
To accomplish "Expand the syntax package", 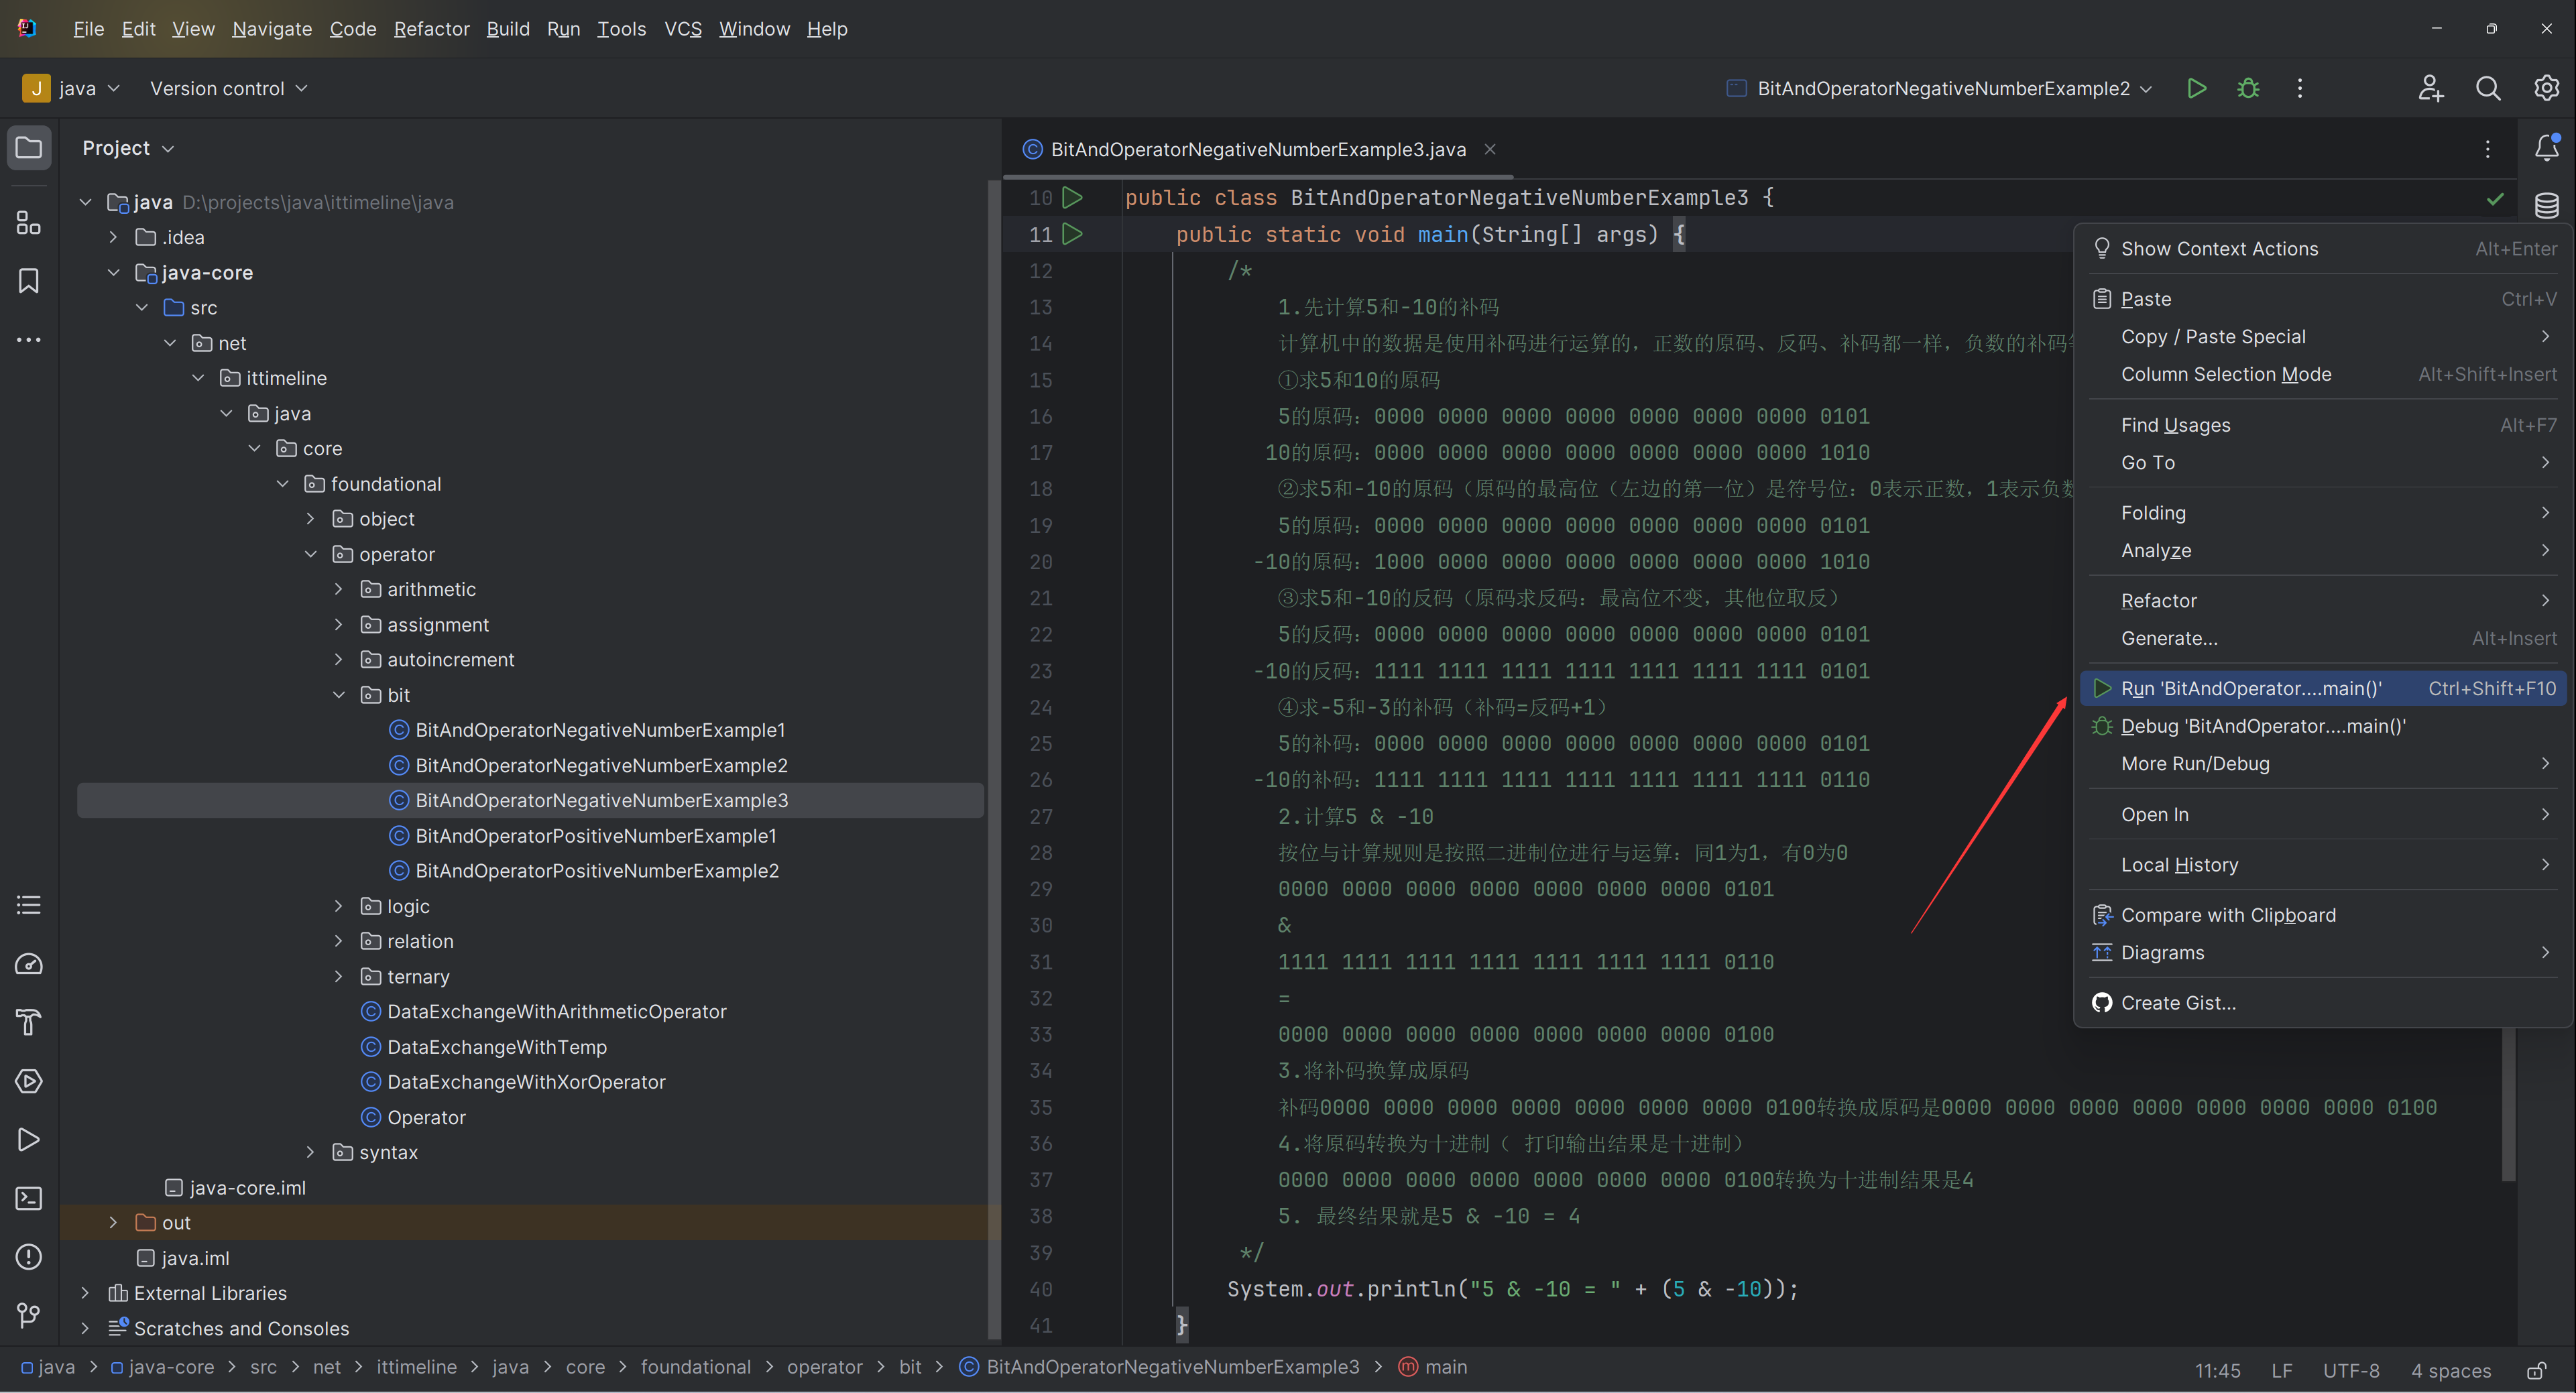I will (310, 1152).
